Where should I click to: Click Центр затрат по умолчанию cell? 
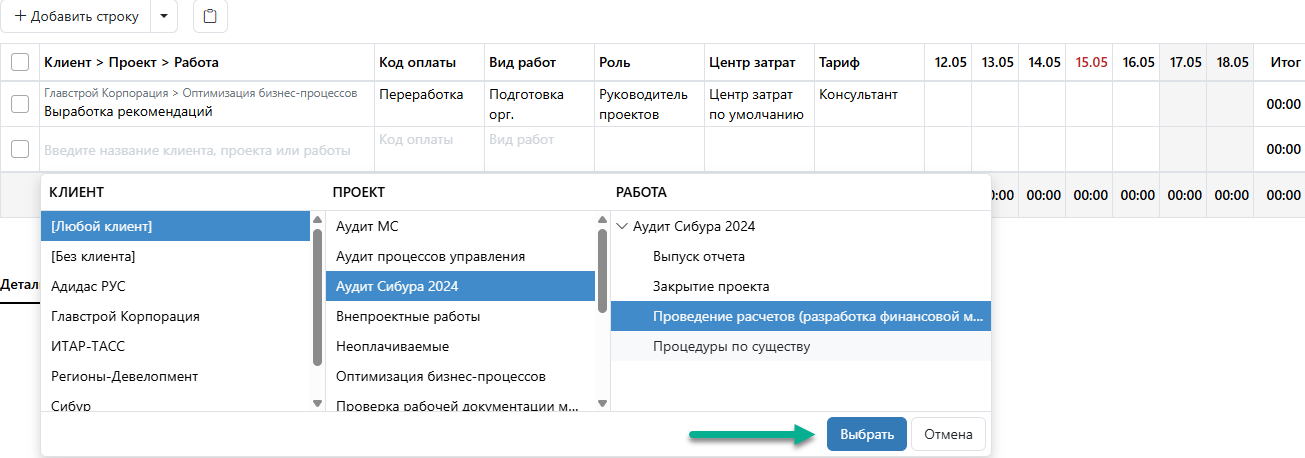pos(757,104)
